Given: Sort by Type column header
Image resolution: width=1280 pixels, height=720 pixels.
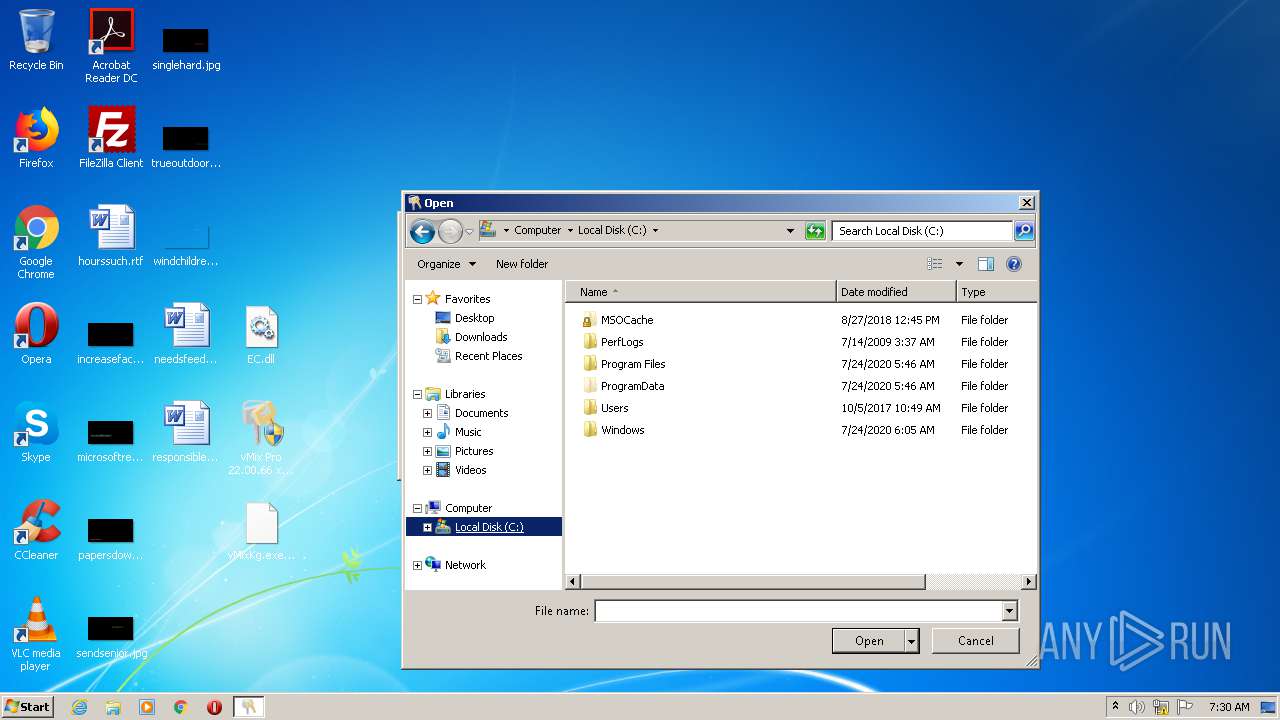Looking at the screenshot, I should coord(996,292).
